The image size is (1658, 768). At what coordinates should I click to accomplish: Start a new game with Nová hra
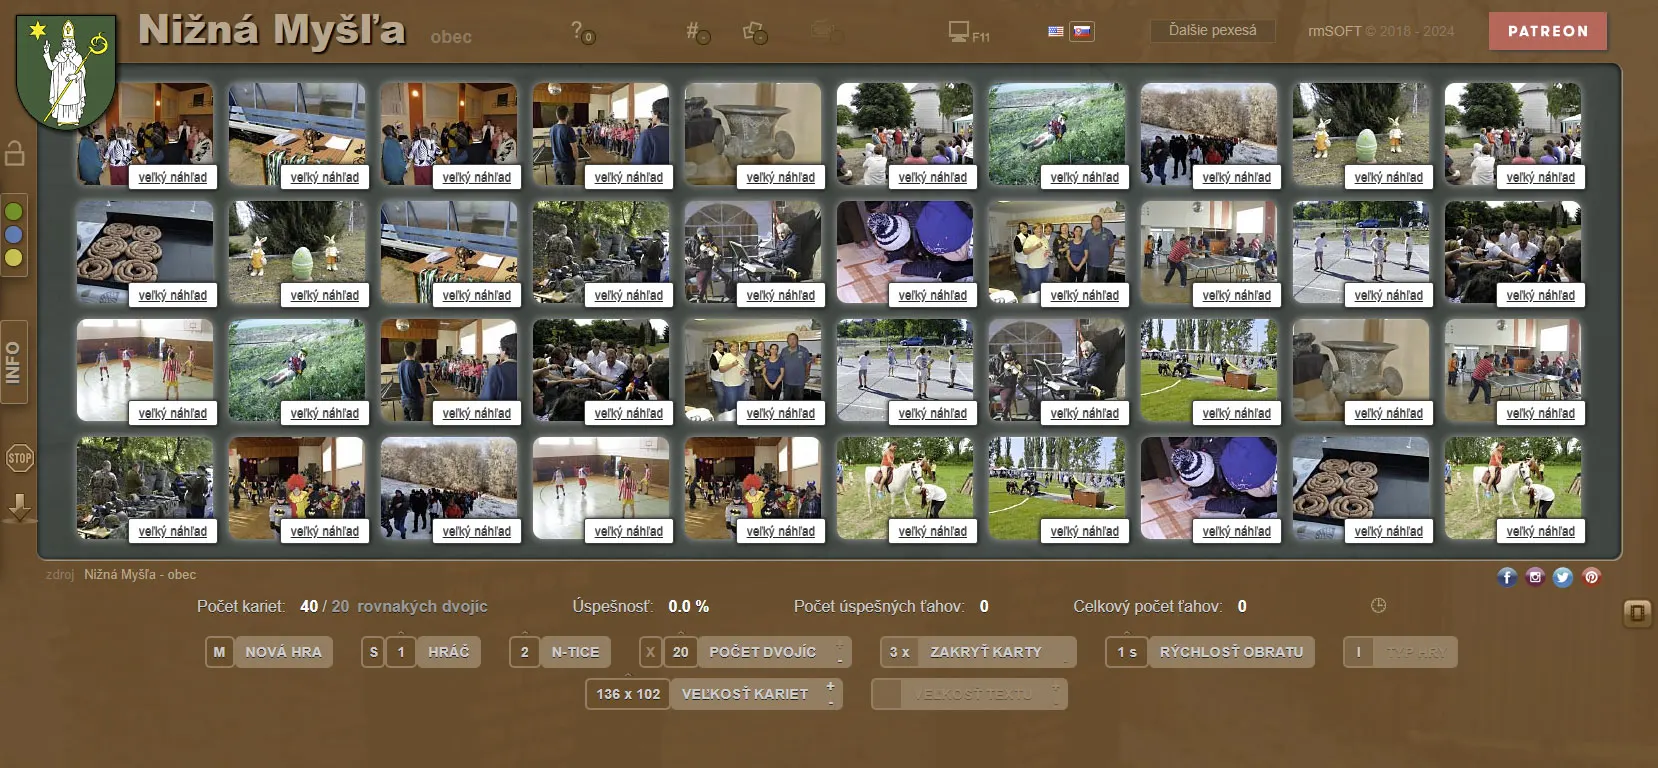point(283,652)
